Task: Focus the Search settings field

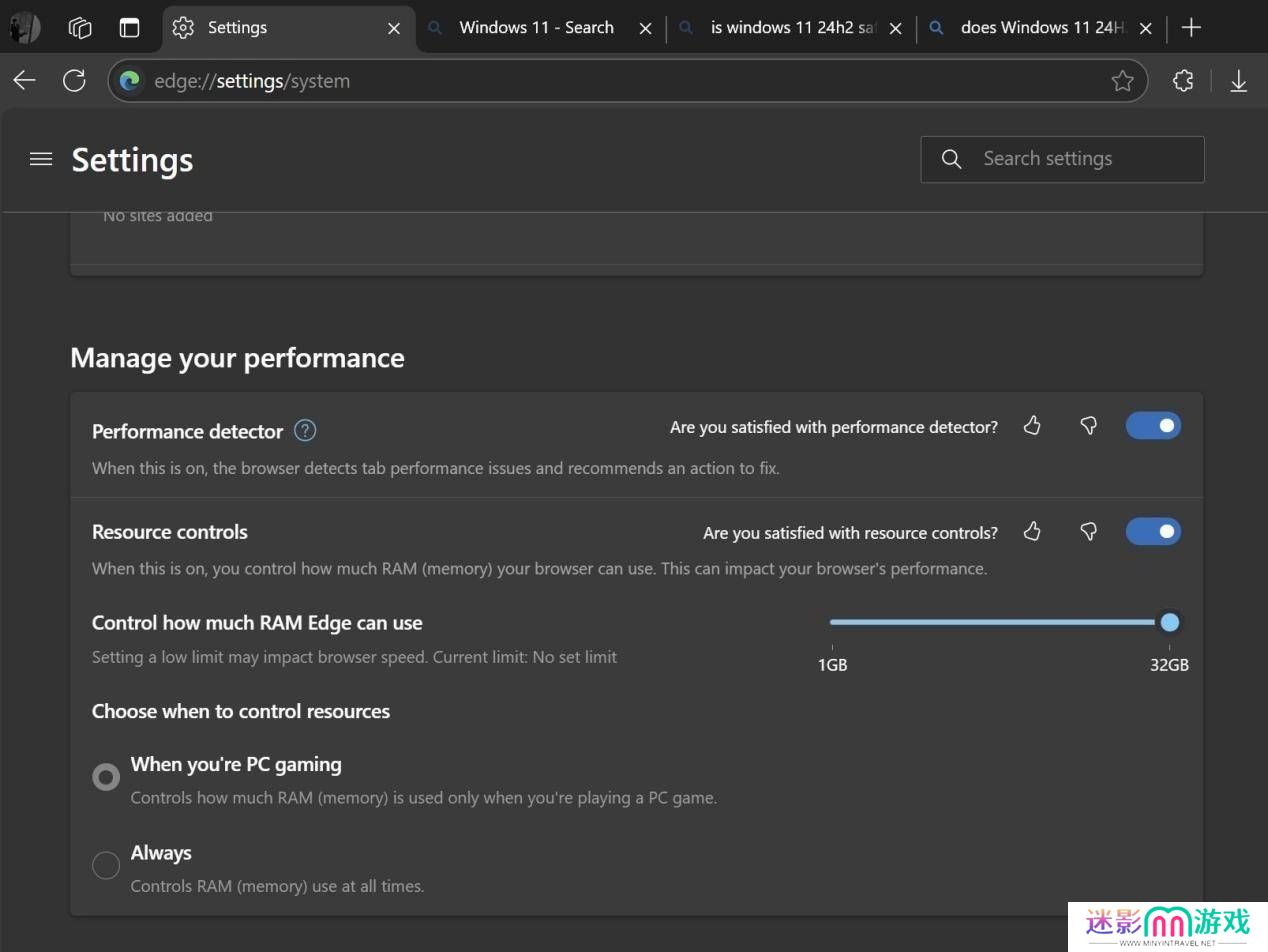Action: click(x=1062, y=159)
